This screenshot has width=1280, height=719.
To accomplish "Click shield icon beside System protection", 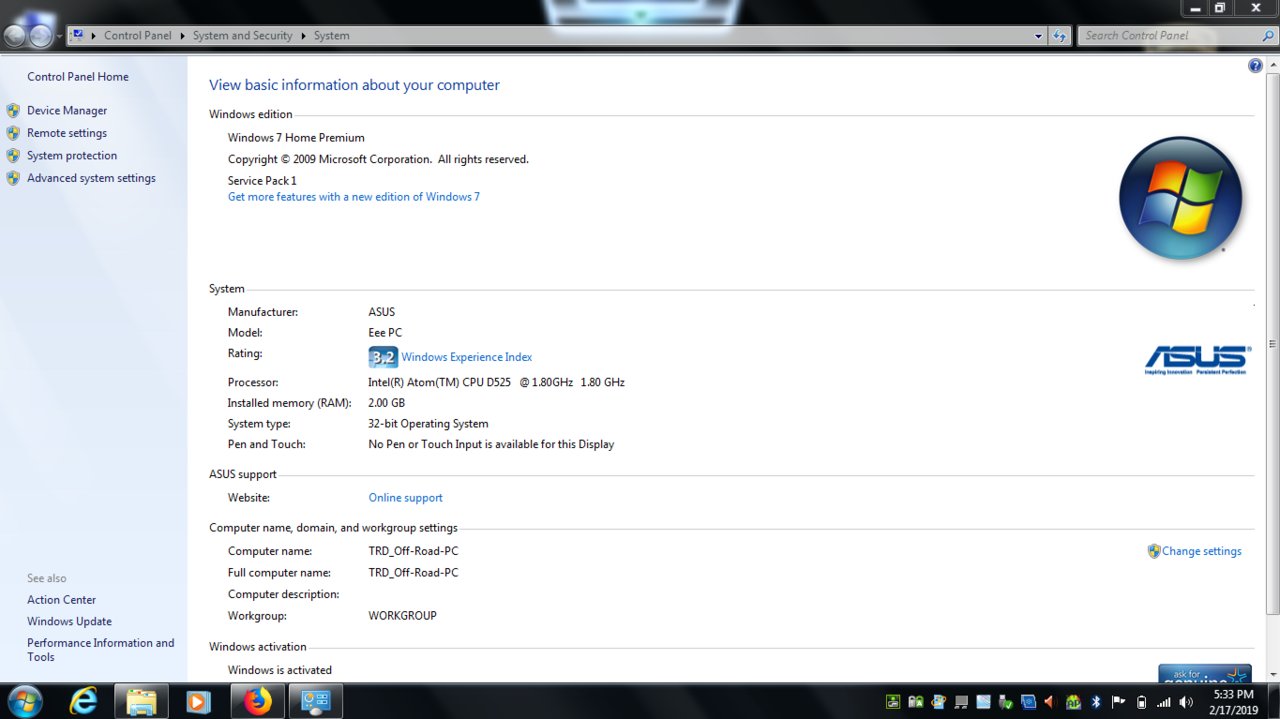I will [x=13, y=156].
